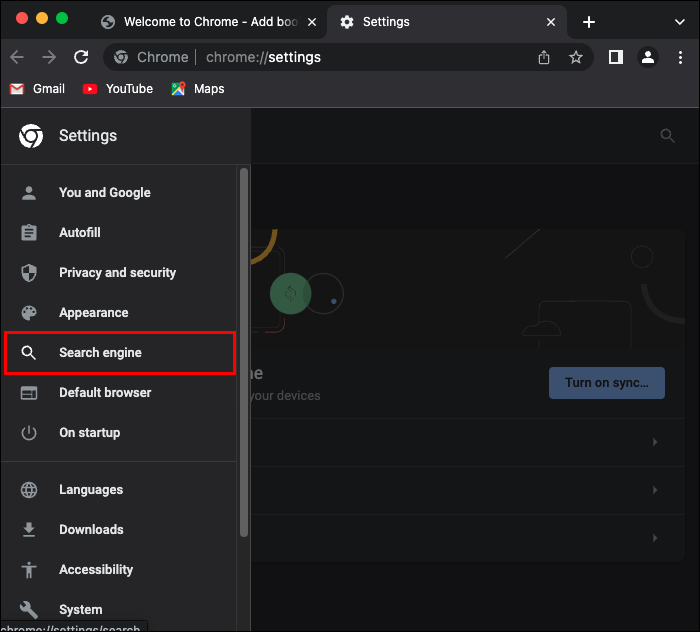Open the Gmail bookmark
Image resolution: width=700 pixels, height=632 pixels.
[x=38, y=89]
